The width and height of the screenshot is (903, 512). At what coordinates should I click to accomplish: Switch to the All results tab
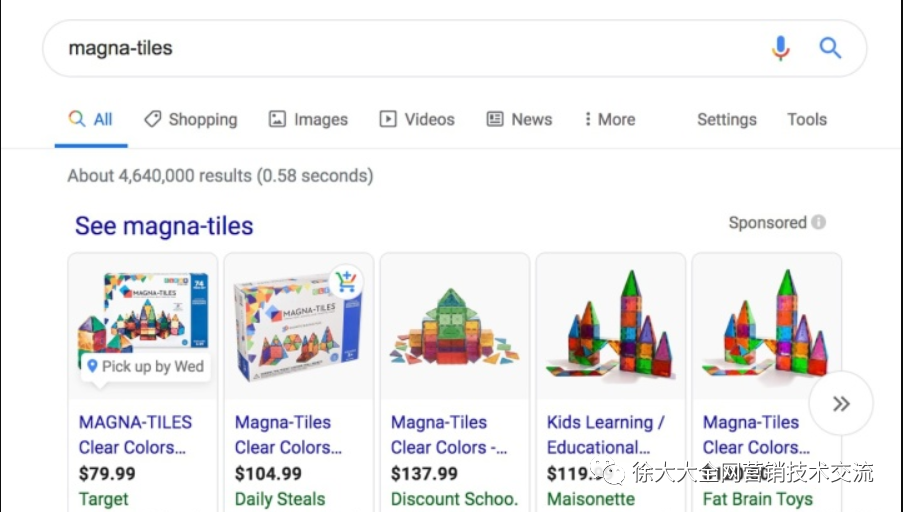pyautogui.click(x=91, y=119)
